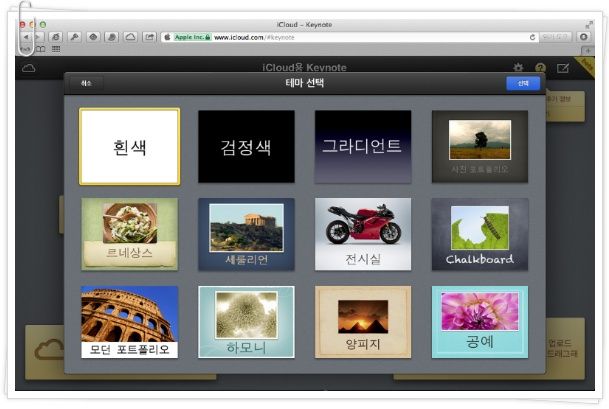The width and height of the screenshot is (609, 409).
Task: Create a new presentation with the compose icon
Action: (563, 68)
